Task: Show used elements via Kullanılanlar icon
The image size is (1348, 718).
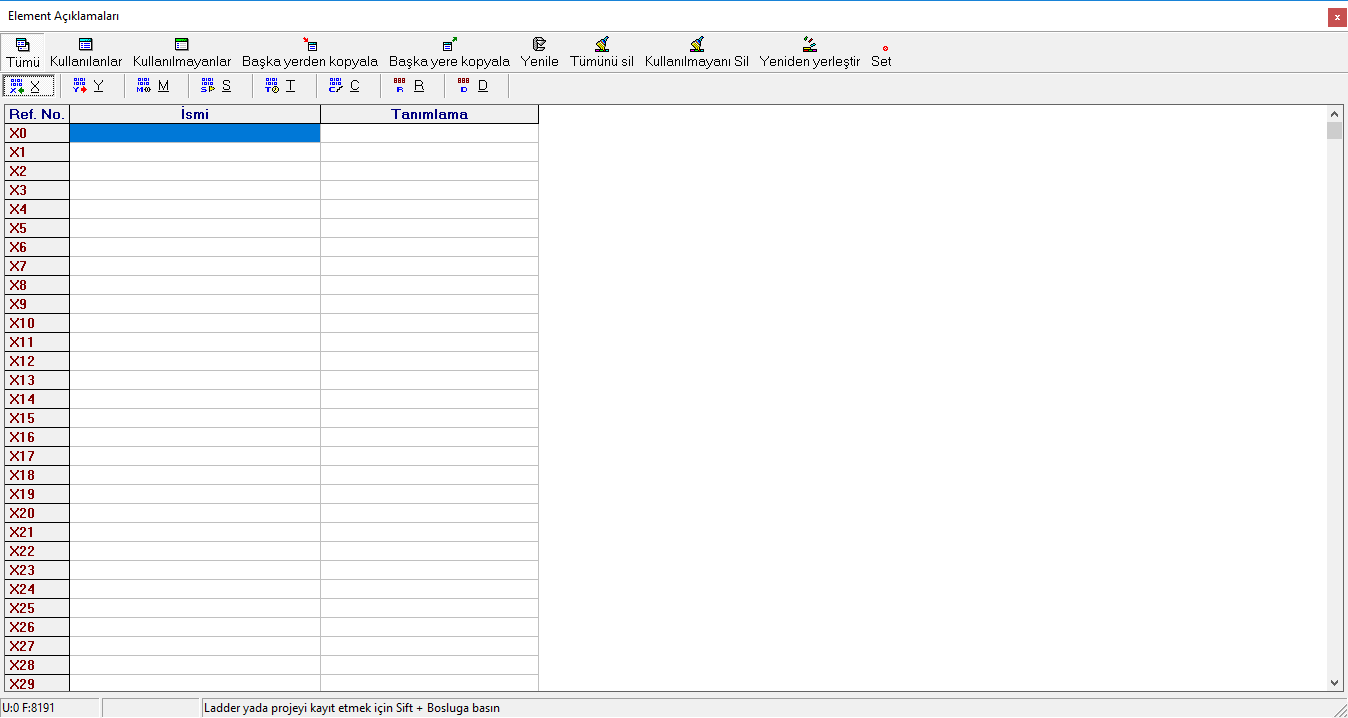Action: [x=86, y=45]
